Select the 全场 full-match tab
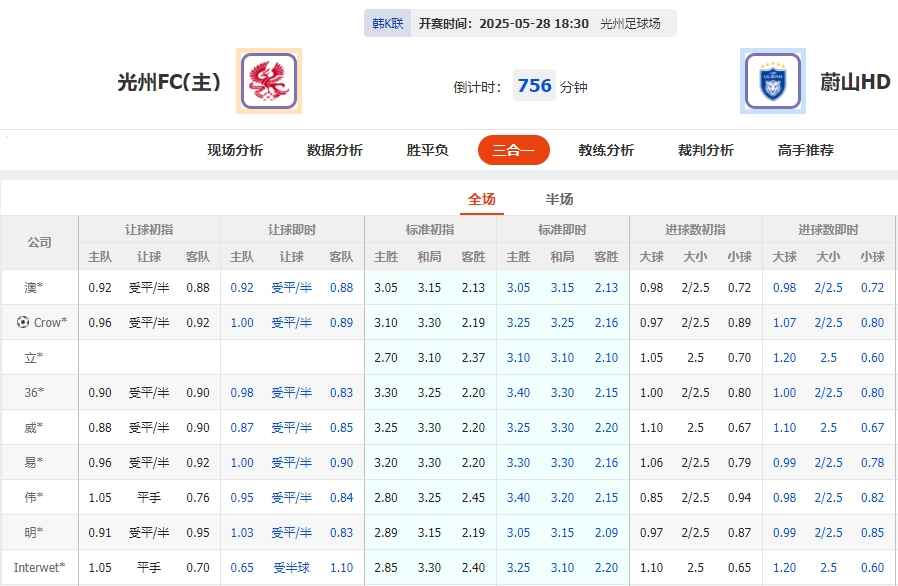Image resolution: width=898 pixels, height=586 pixels. [482, 199]
